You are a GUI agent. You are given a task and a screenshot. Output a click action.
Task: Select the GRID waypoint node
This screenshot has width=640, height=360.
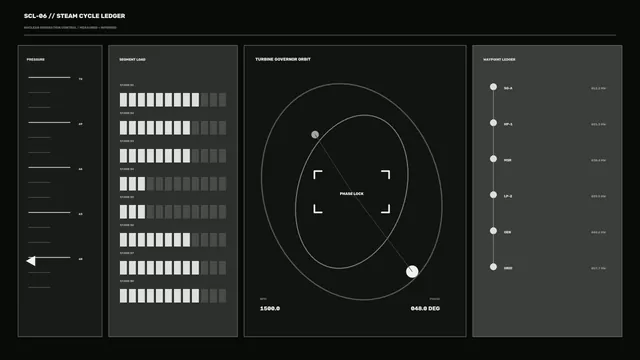pos(493,267)
